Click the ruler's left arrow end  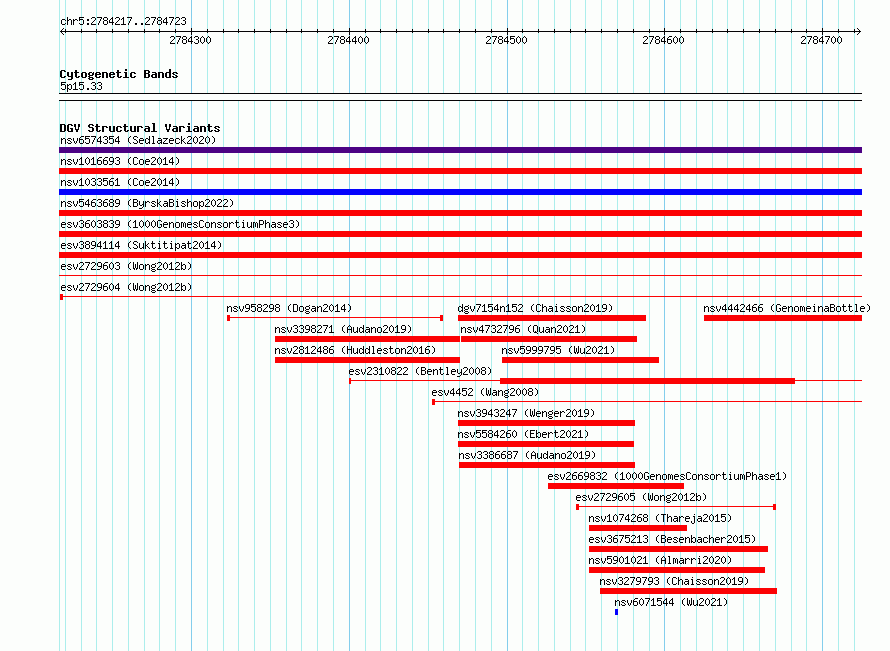[63, 31]
